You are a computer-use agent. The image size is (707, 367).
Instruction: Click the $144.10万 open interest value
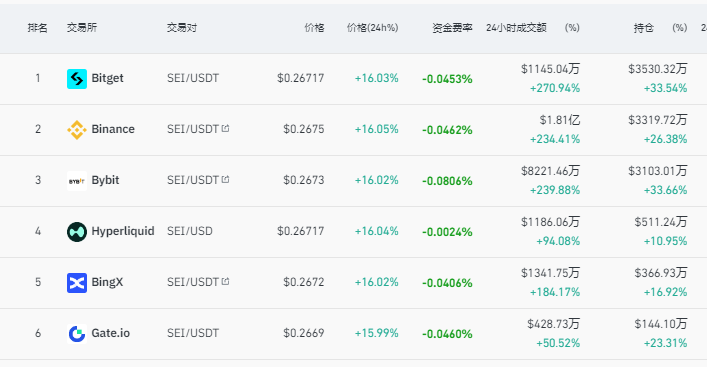coord(661,324)
